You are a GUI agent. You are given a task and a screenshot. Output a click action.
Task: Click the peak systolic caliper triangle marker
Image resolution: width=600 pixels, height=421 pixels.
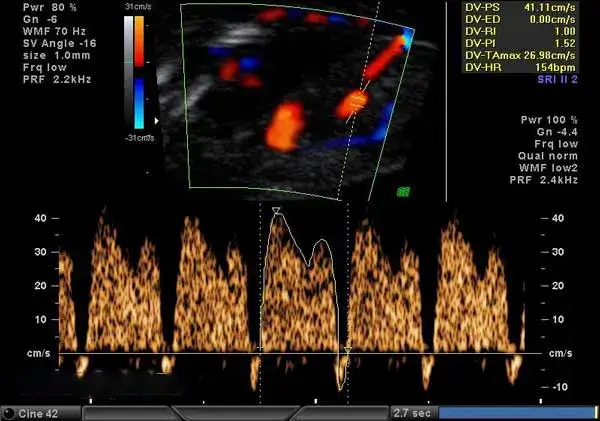(x=276, y=210)
